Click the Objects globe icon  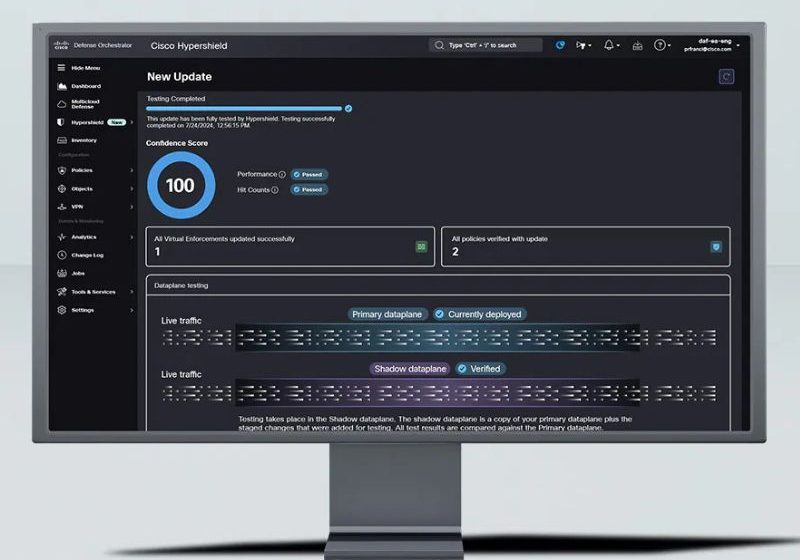[62, 189]
